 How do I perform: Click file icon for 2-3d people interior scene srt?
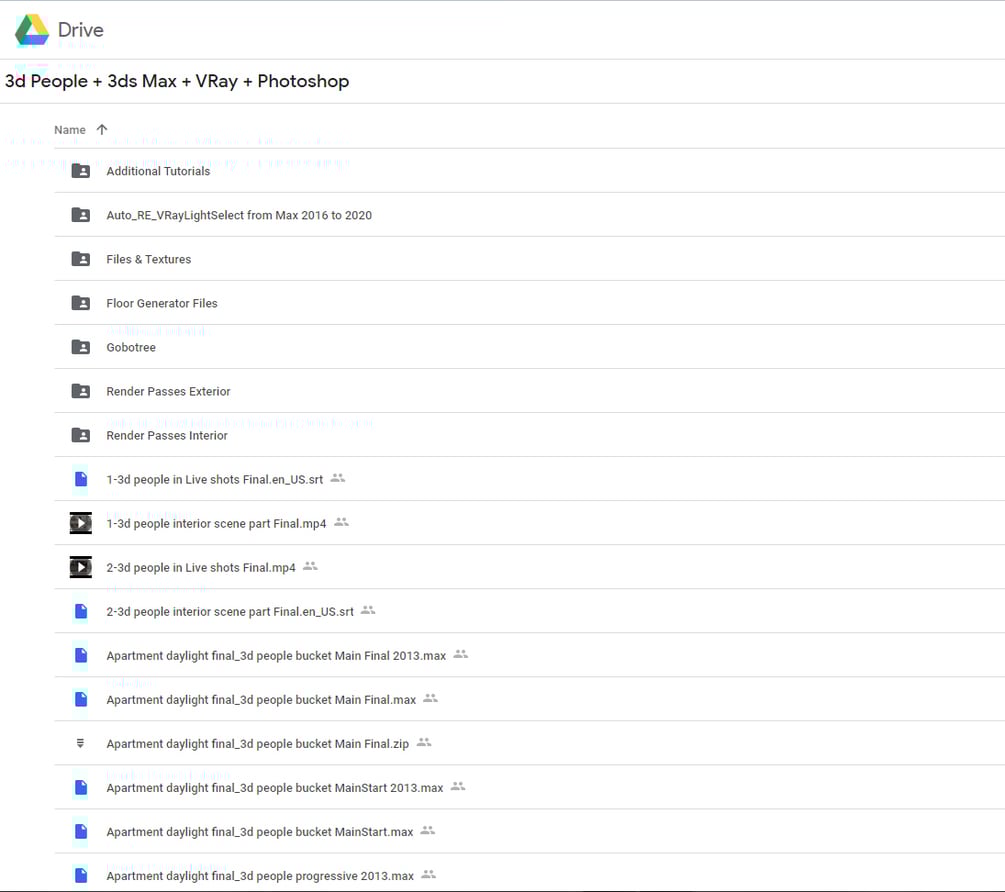click(x=81, y=611)
